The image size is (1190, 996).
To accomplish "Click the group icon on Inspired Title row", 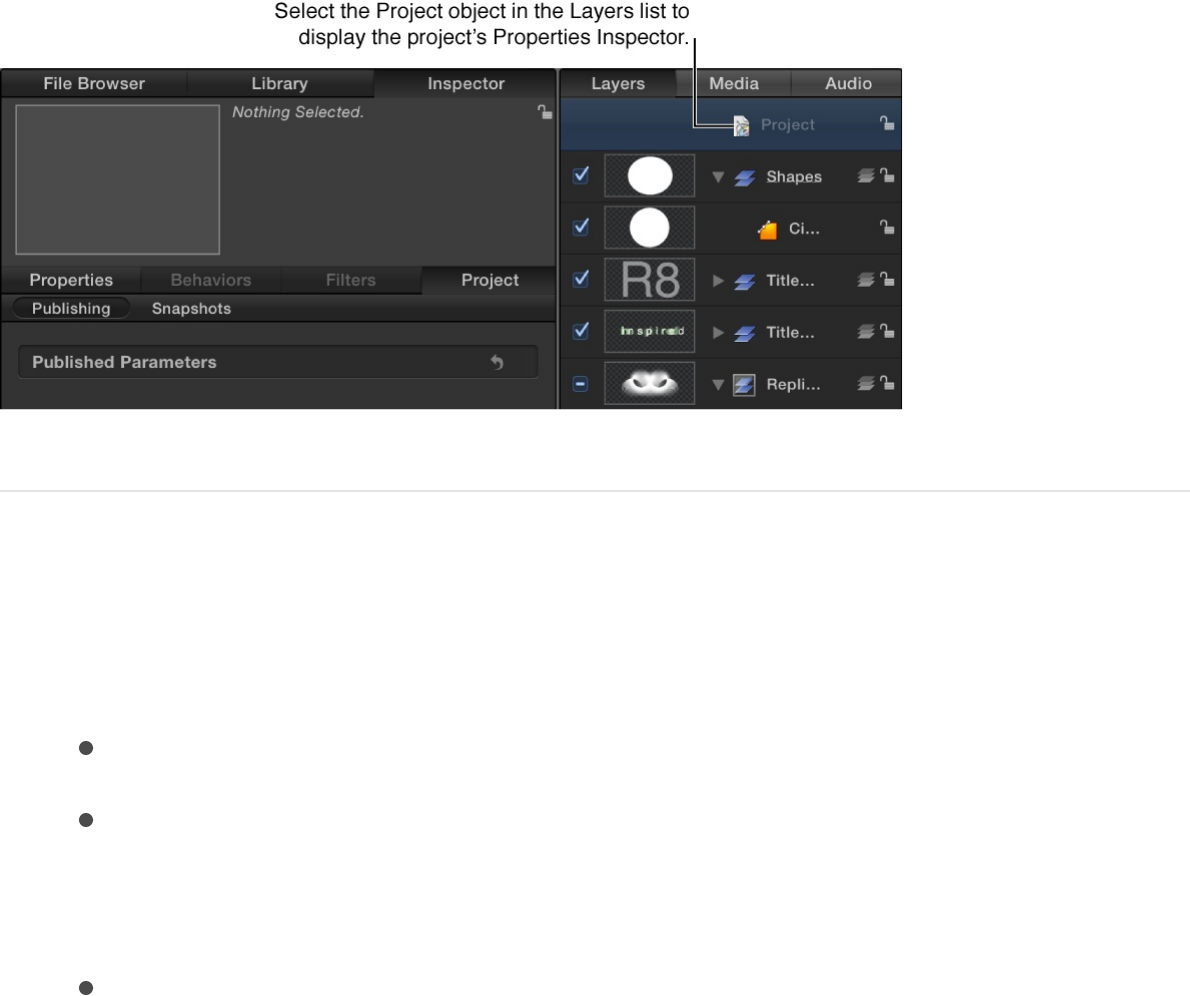I will (745, 333).
